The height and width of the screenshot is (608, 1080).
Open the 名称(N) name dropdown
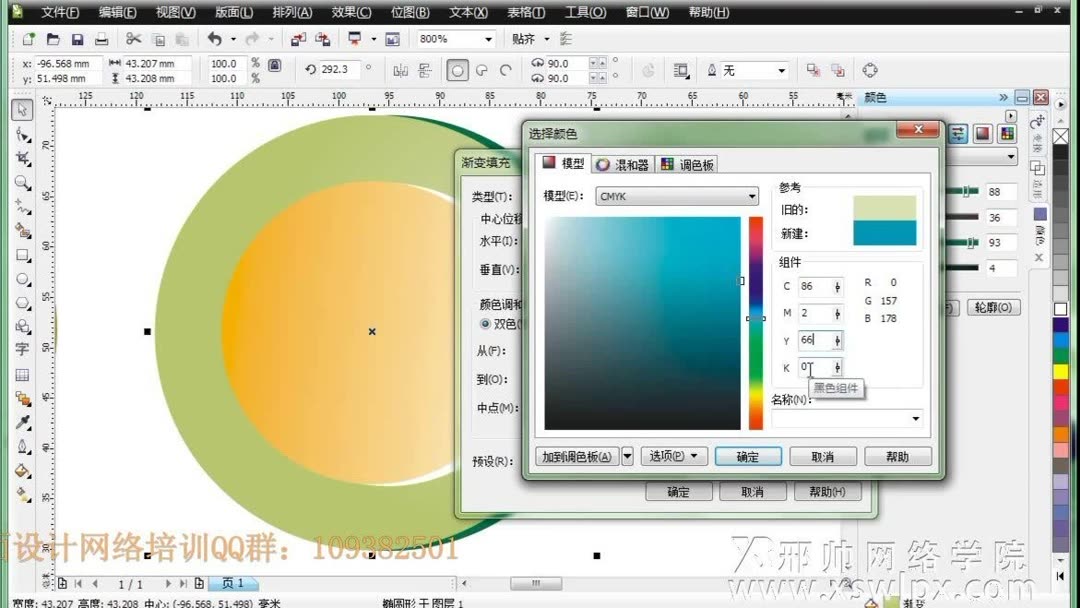[914, 418]
